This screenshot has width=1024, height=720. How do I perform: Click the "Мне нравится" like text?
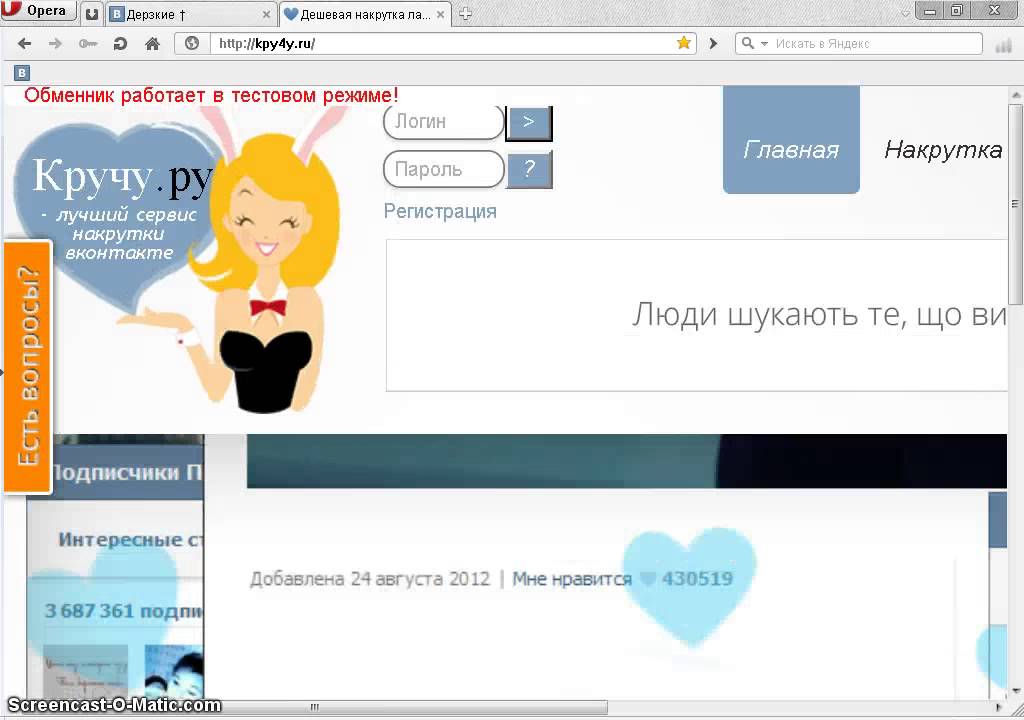coord(571,579)
